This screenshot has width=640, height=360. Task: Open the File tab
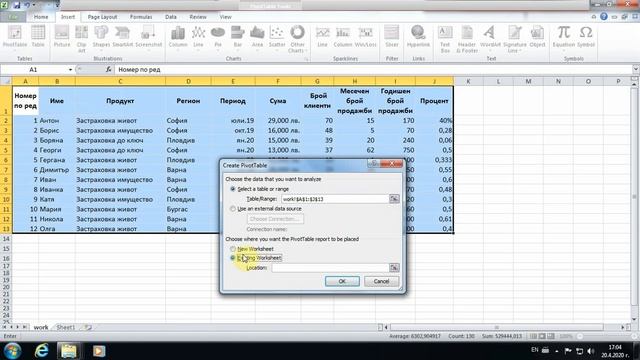pos(13,17)
